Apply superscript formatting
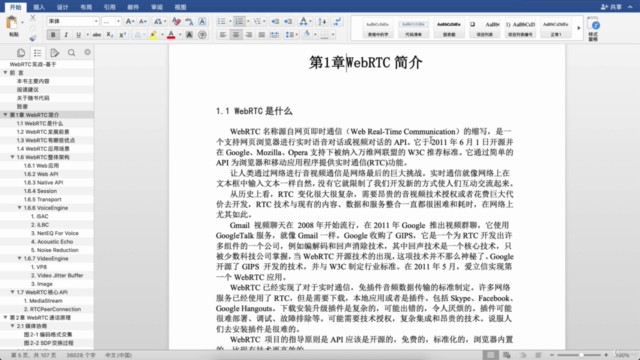The height and width of the screenshot is (360, 640). [122, 35]
